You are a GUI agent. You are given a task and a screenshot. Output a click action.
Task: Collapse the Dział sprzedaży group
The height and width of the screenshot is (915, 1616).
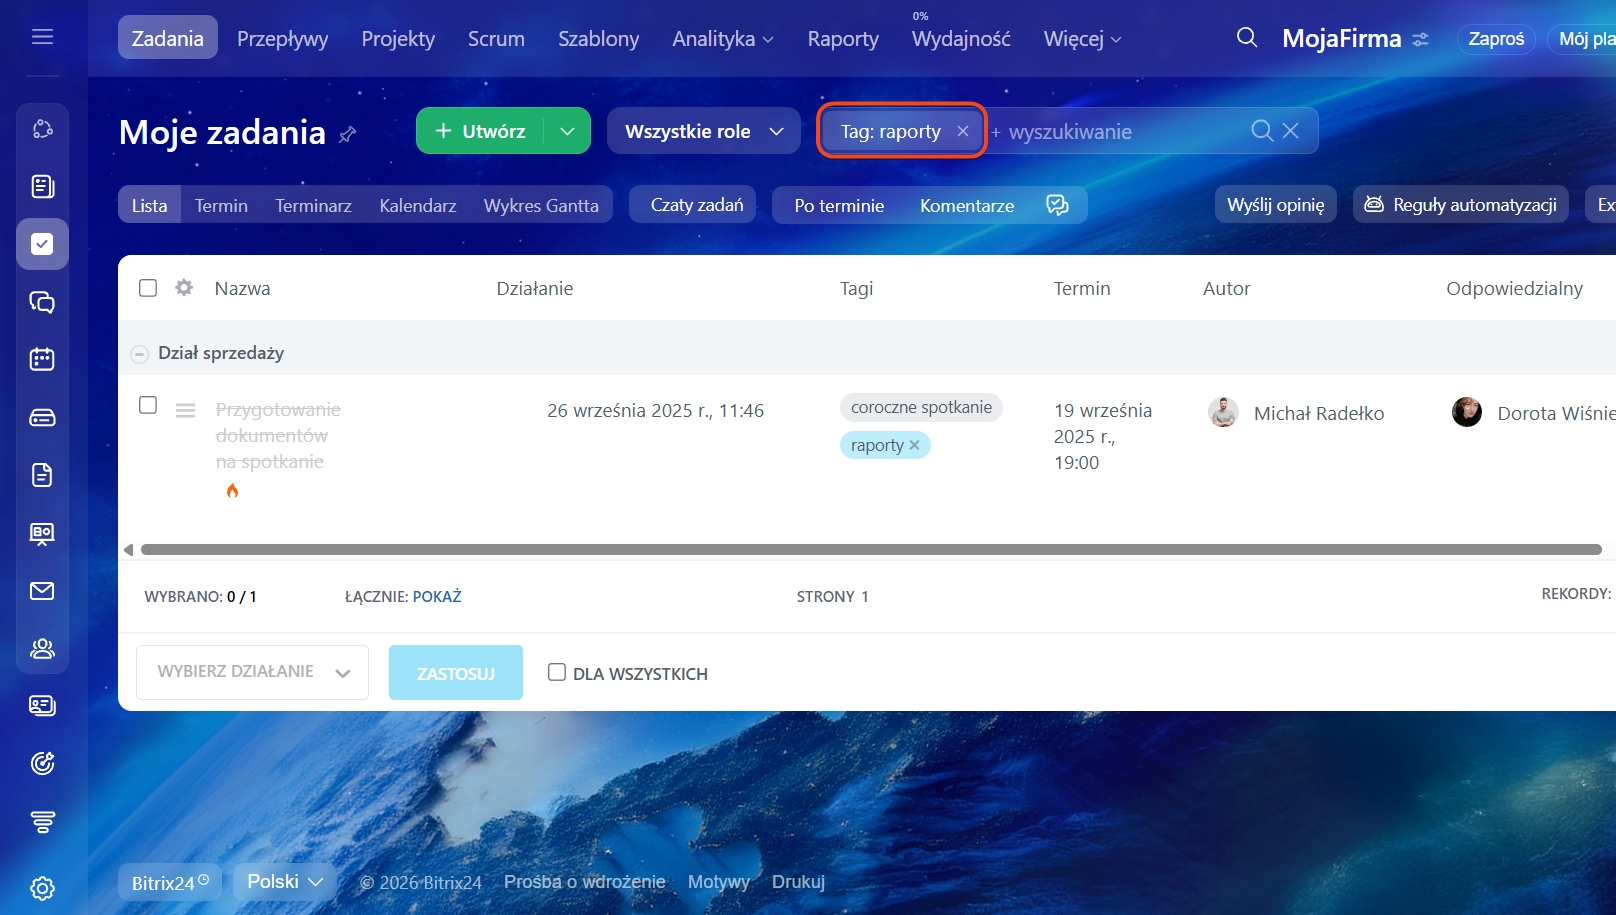point(140,354)
